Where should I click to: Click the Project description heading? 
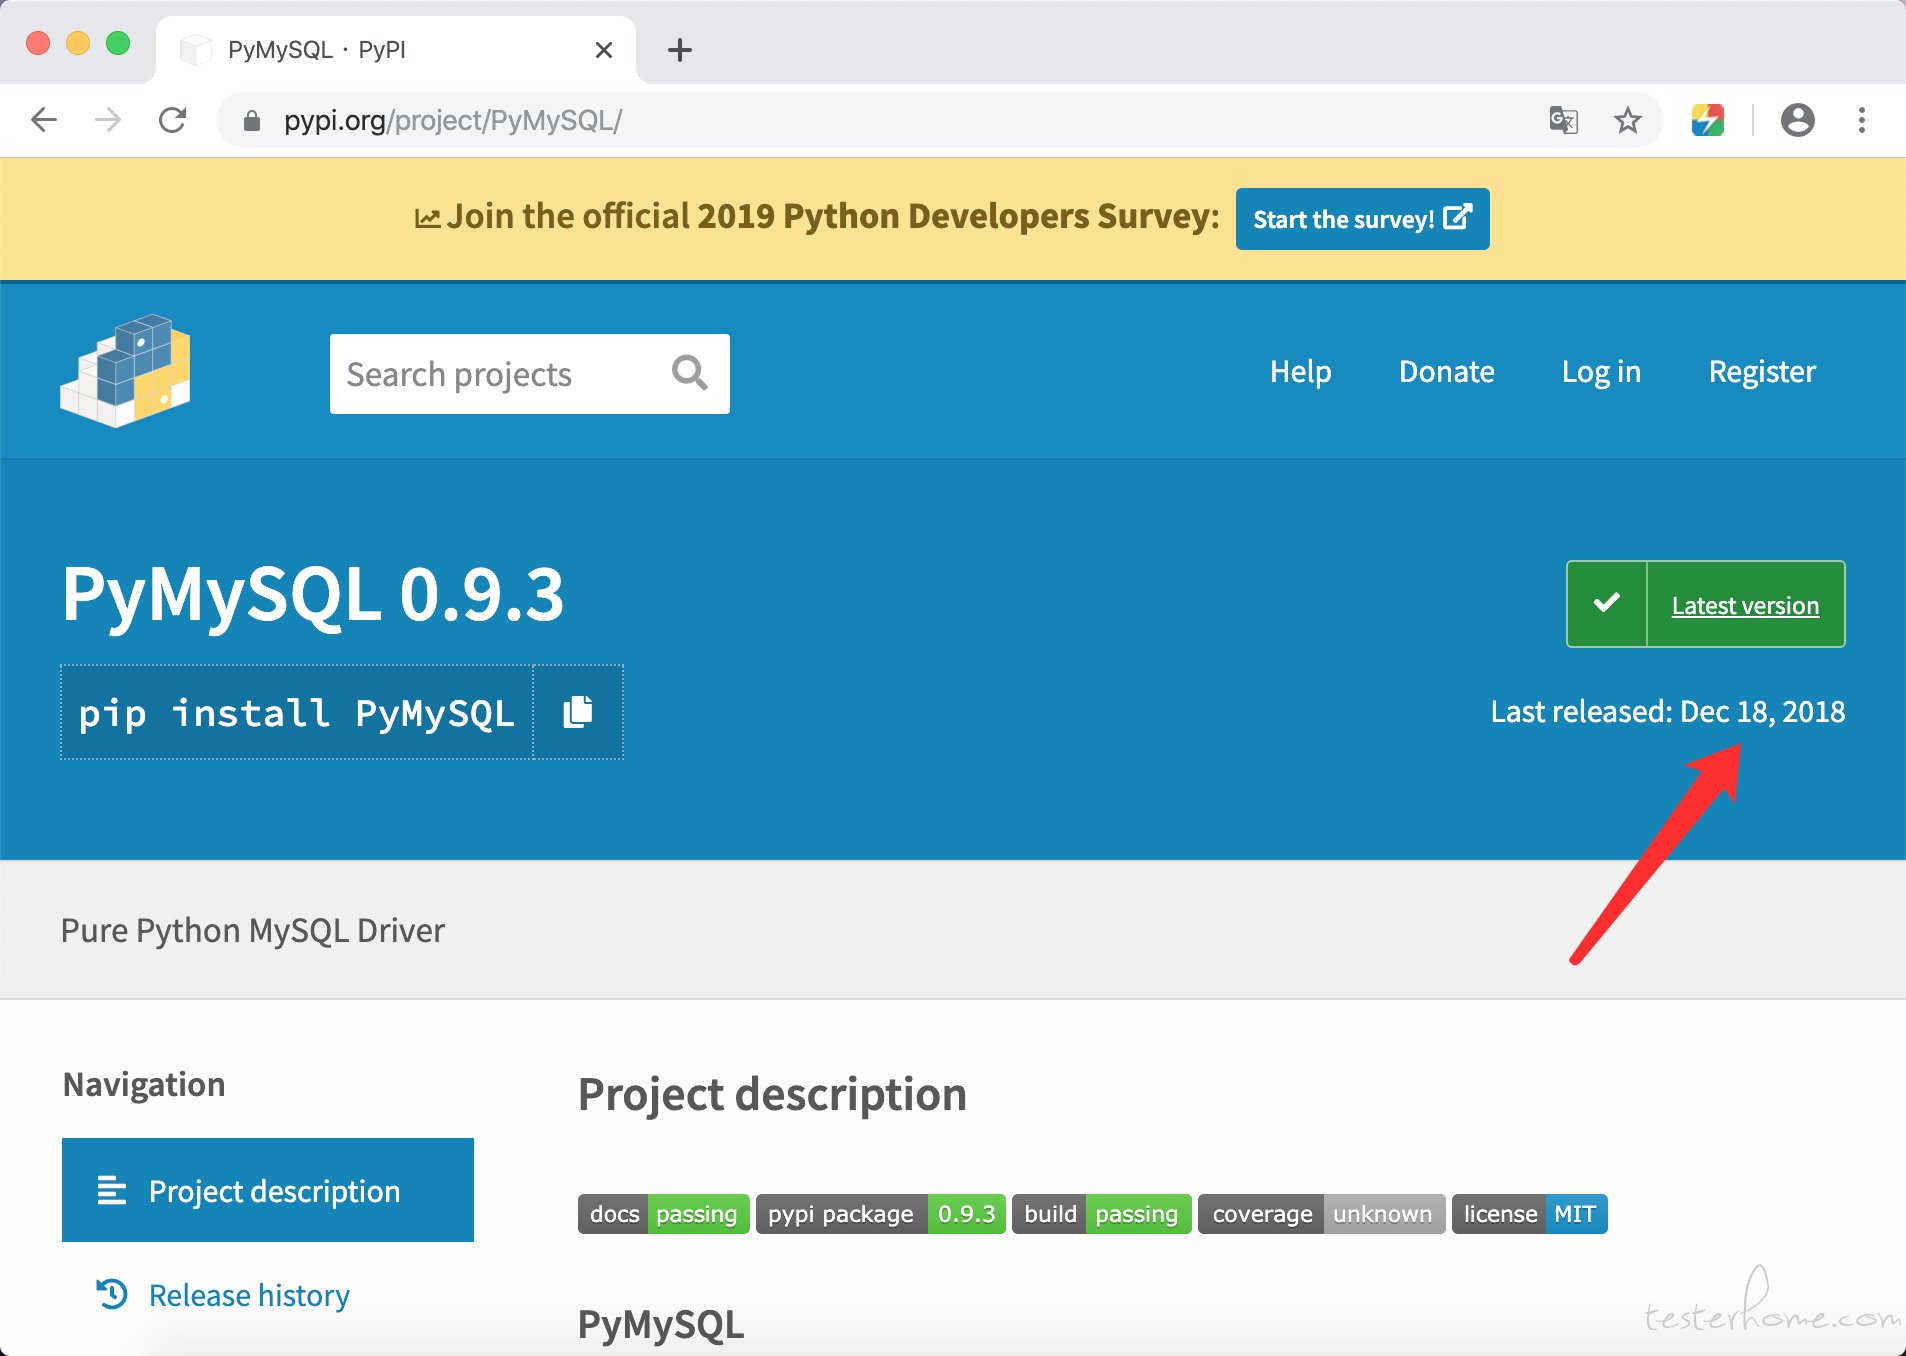point(772,1094)
